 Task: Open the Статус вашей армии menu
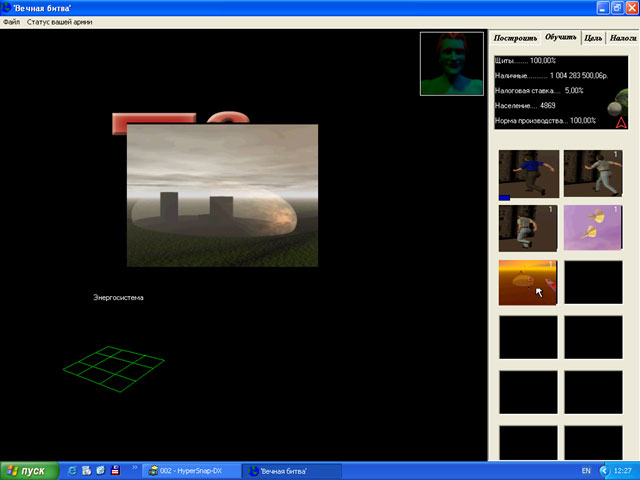pyautogui.click(x=60, y=21)
